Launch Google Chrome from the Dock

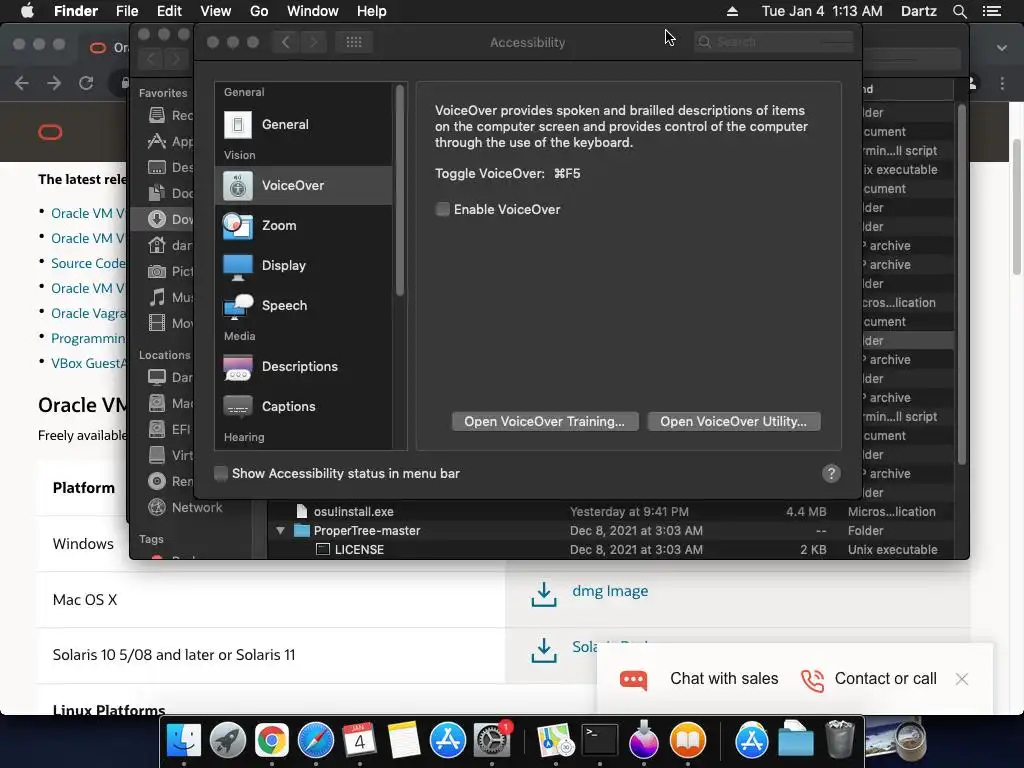(x=272, y=741)
